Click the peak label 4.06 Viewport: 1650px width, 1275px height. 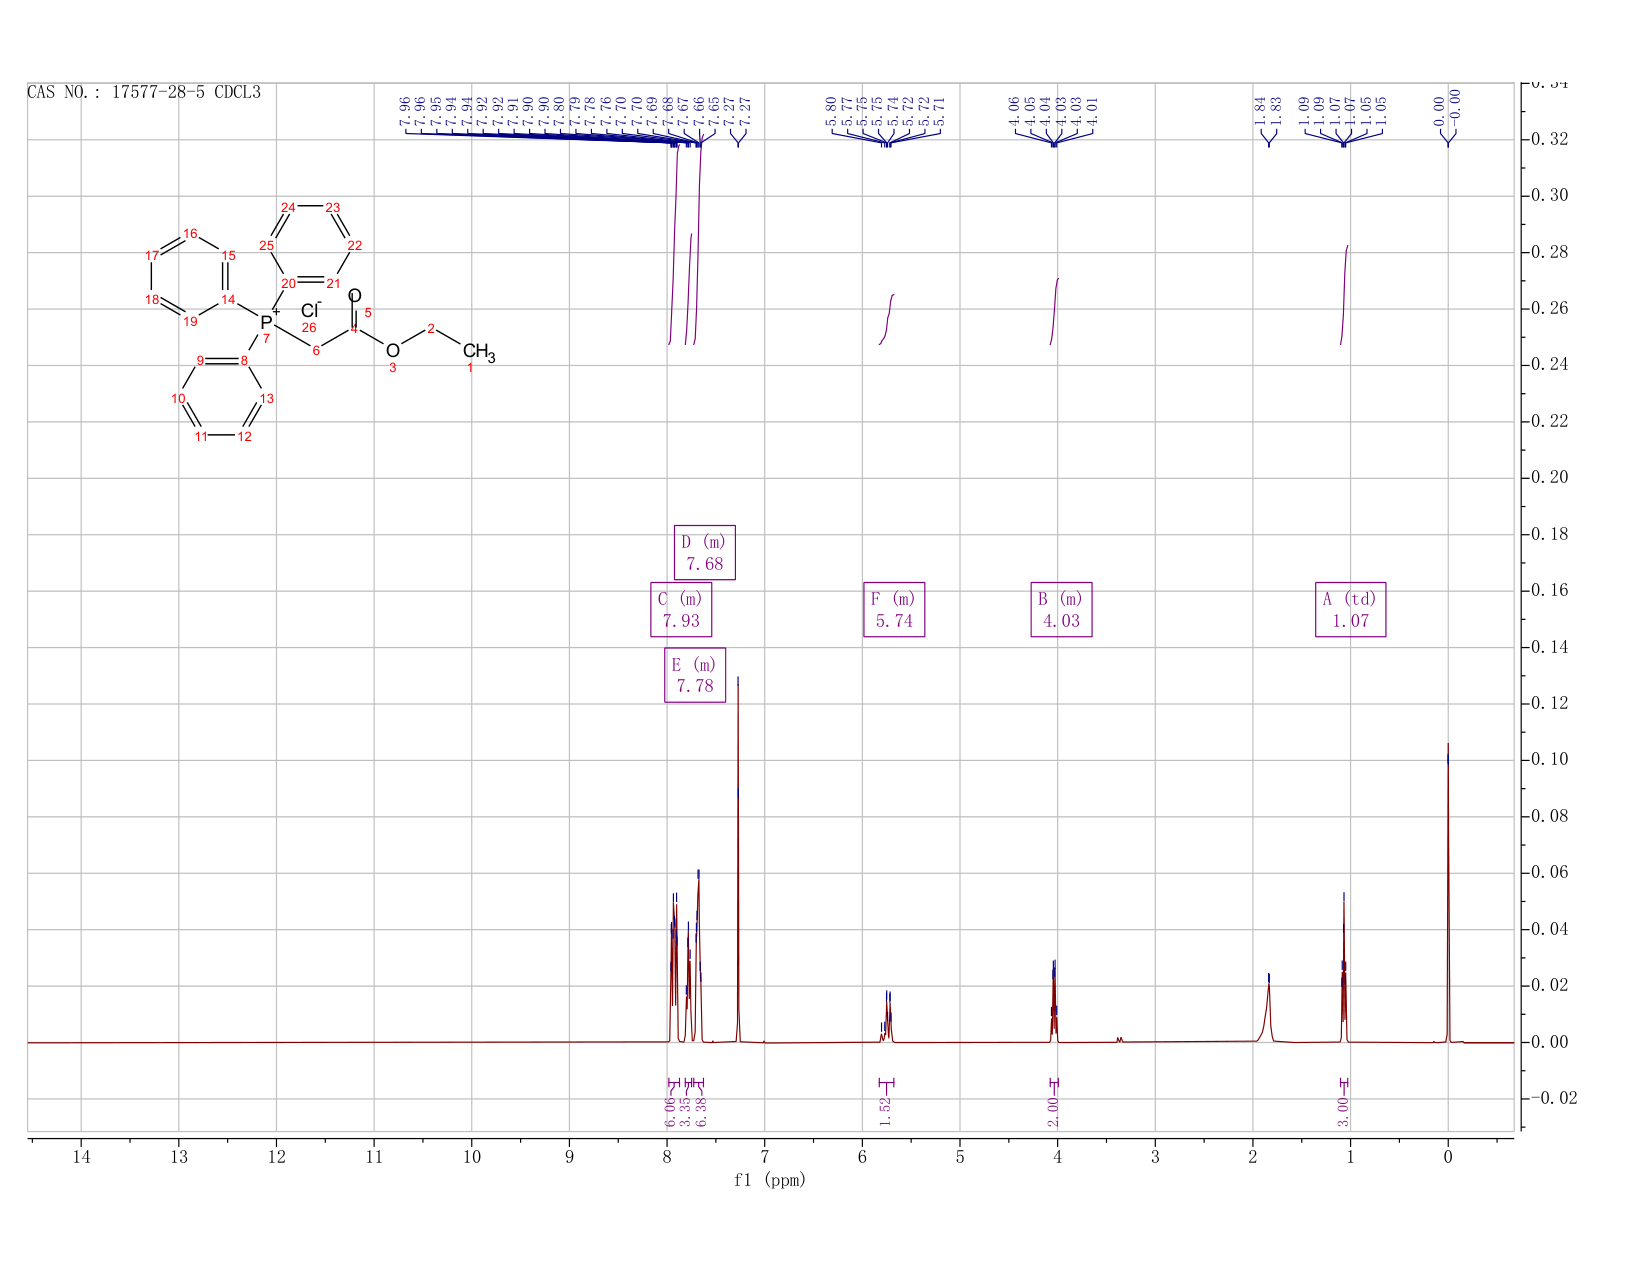[x=1014, y=110]
